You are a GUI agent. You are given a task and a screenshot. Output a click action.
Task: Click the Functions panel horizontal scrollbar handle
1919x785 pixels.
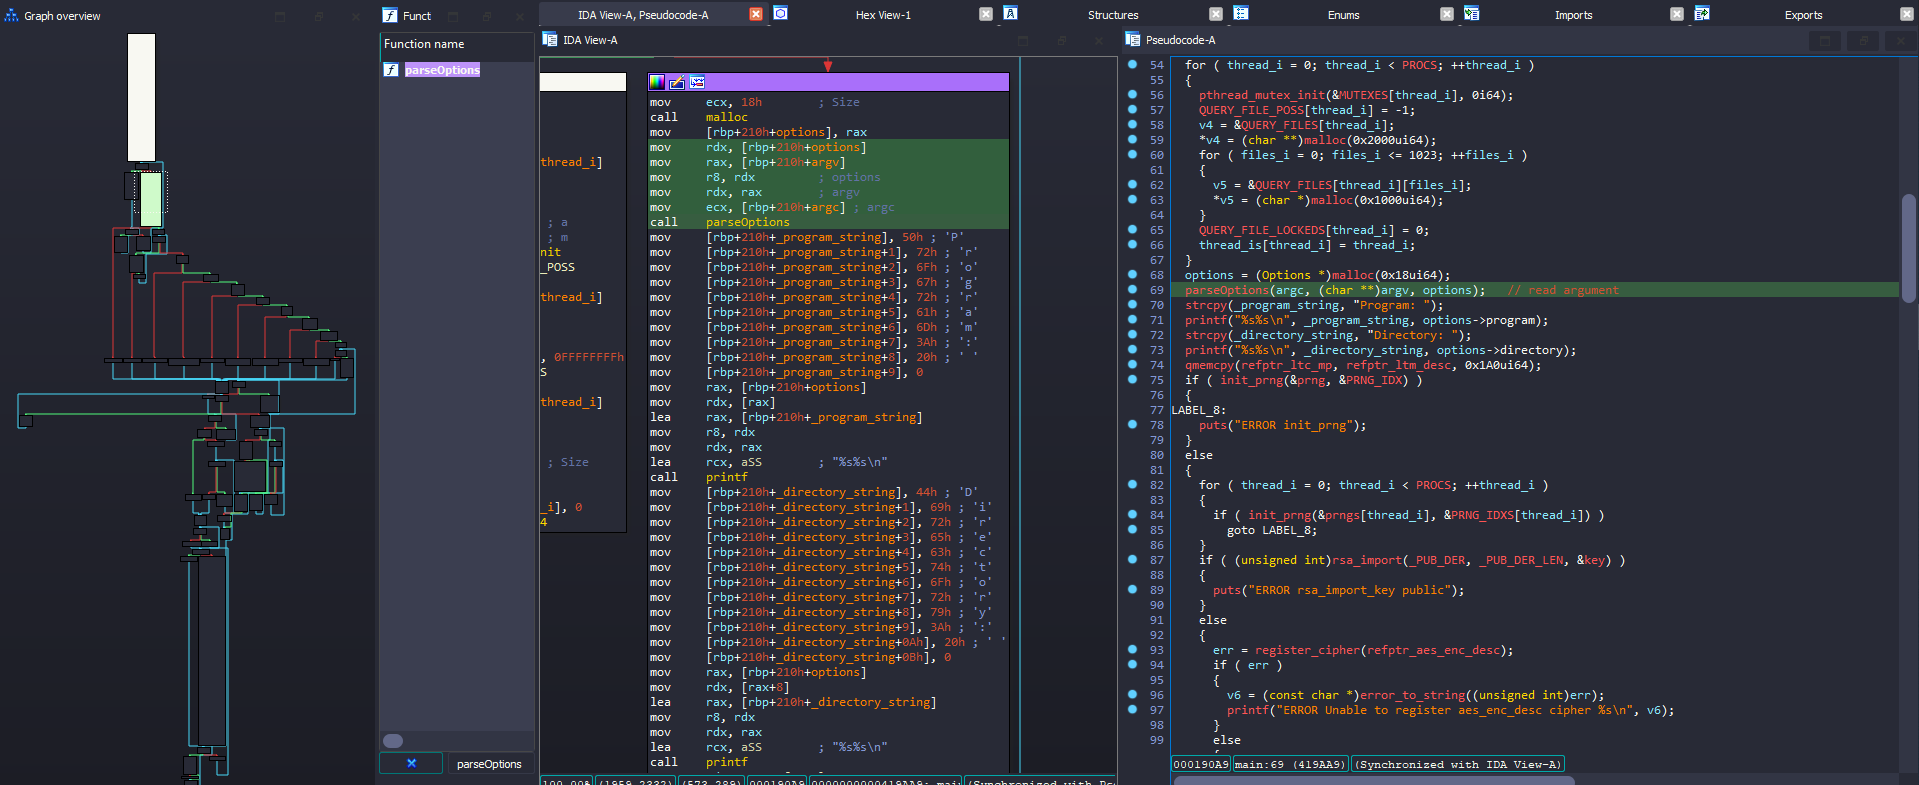pyautogui.click(x=393, y=741)
